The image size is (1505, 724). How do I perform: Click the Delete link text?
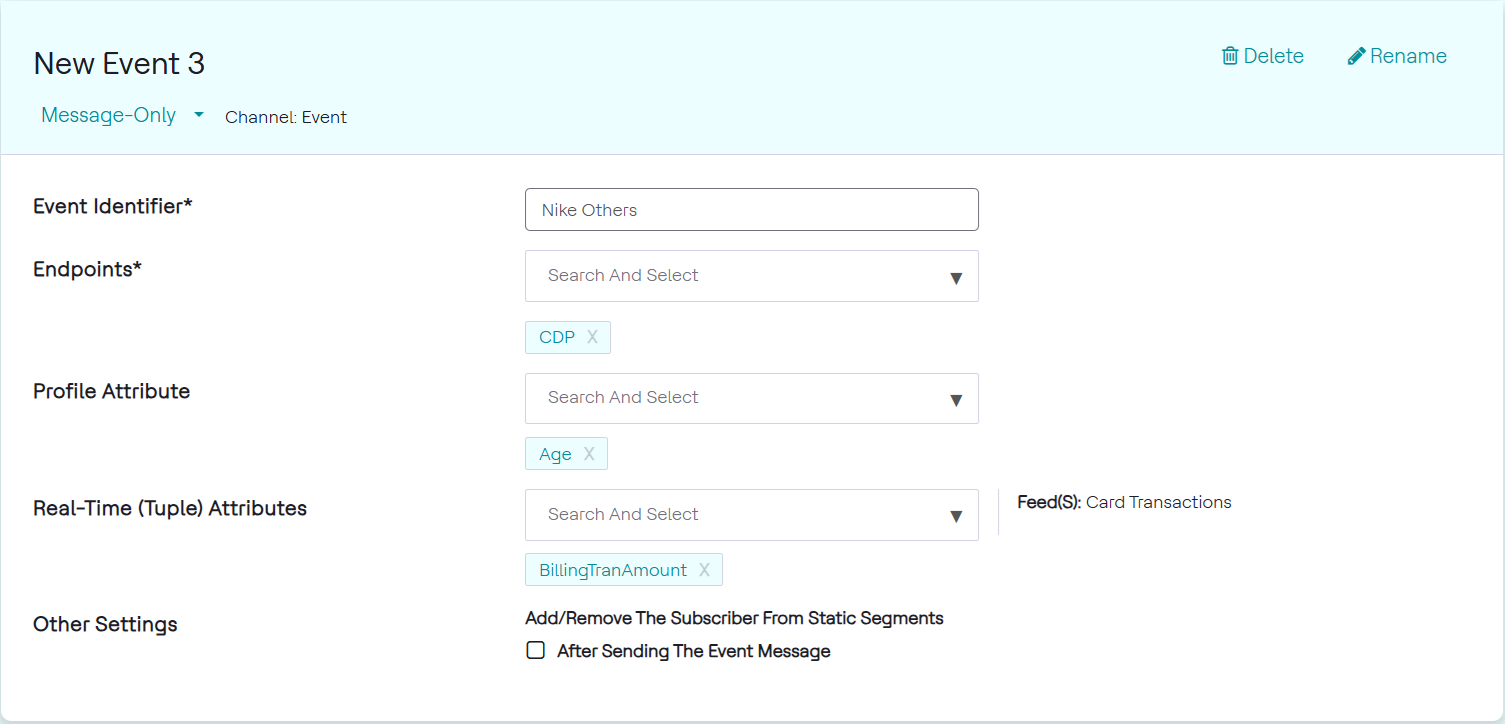coord(1273,56)
